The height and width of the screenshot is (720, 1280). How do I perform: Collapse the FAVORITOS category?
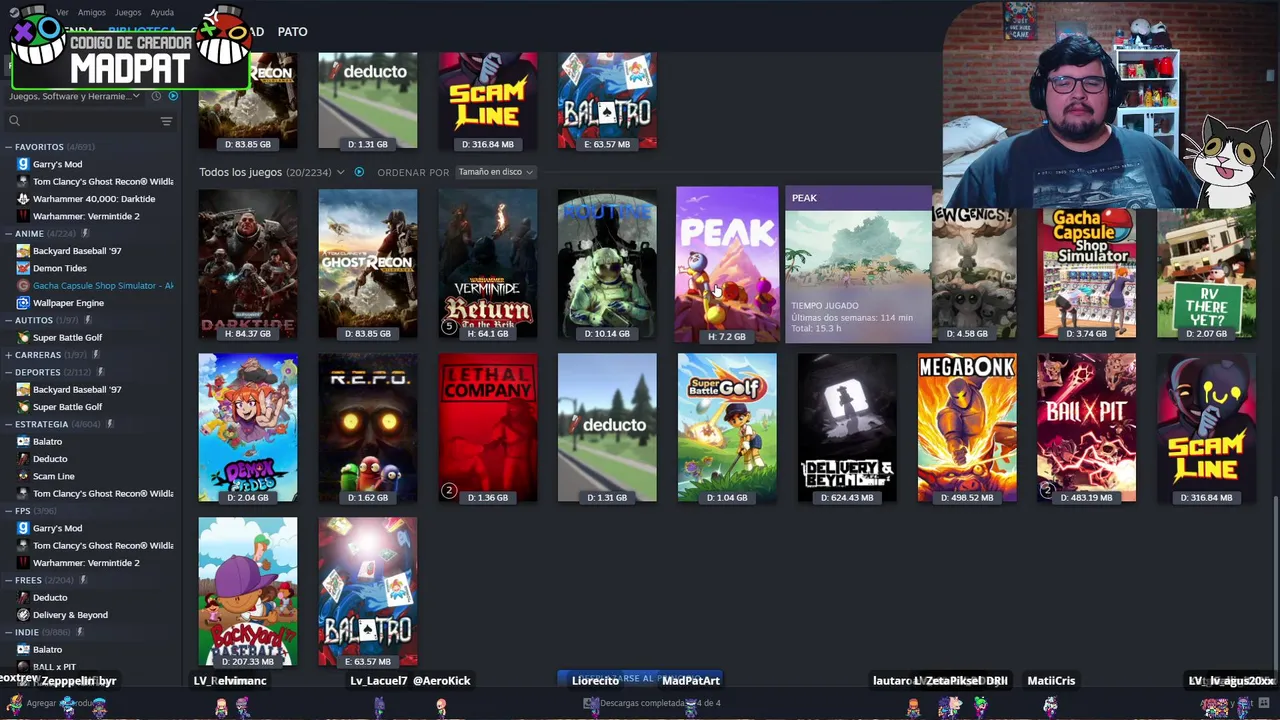9,147
